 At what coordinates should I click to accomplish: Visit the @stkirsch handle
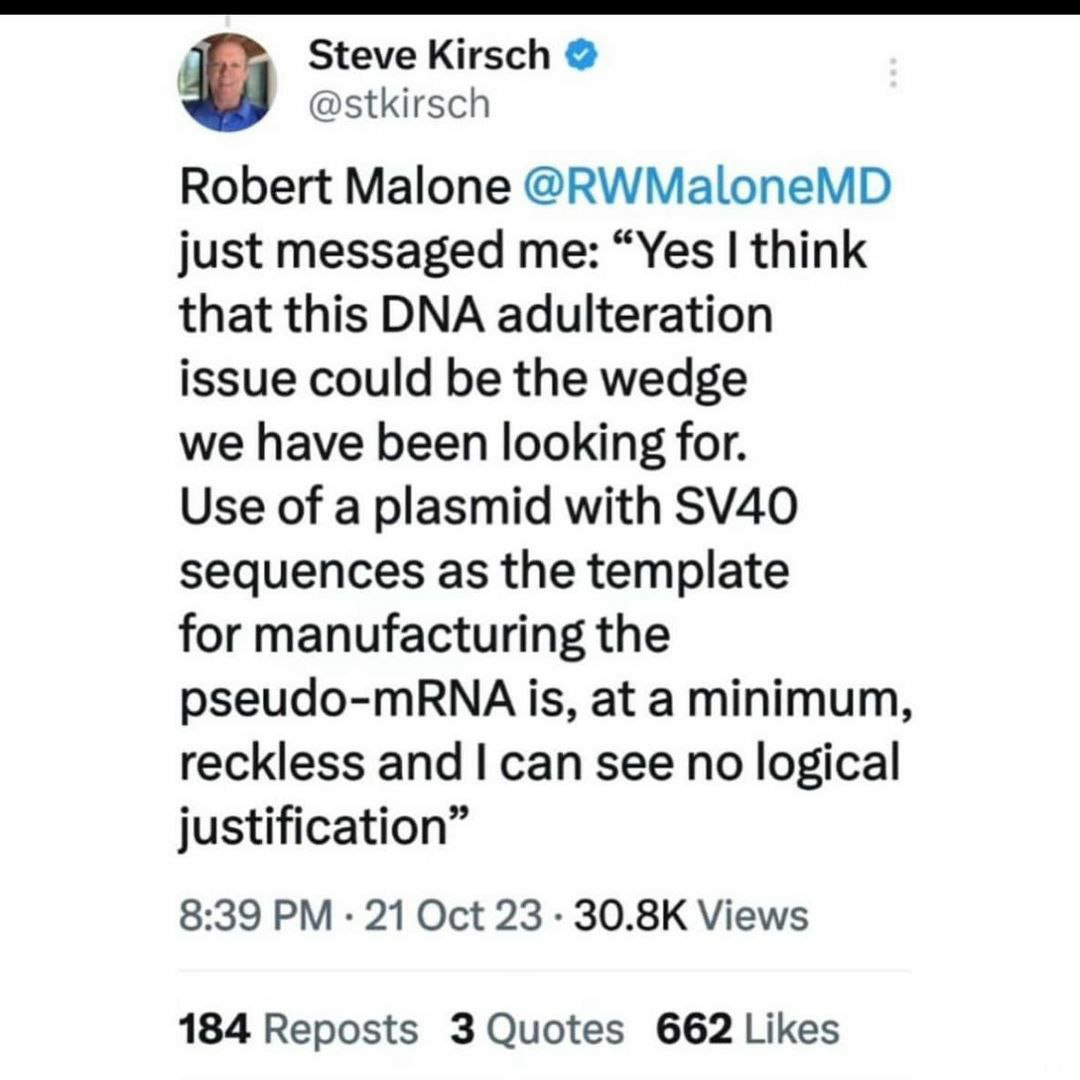click(399, 104)
